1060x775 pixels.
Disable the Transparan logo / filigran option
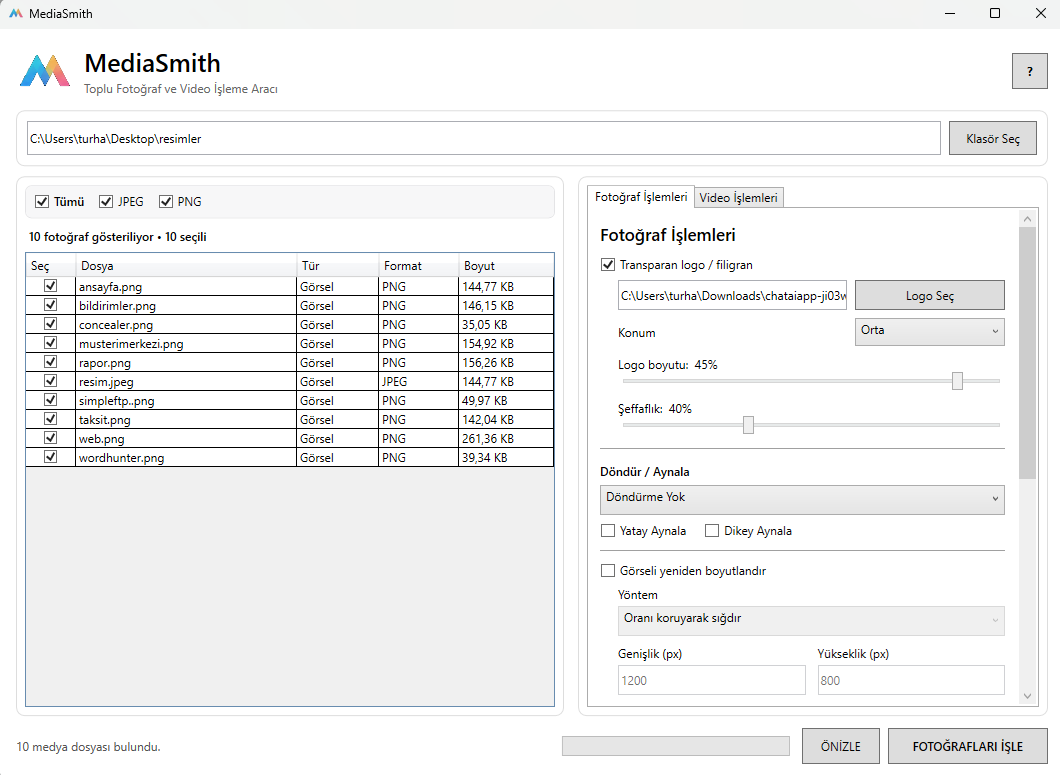click(x=608, y=264)
